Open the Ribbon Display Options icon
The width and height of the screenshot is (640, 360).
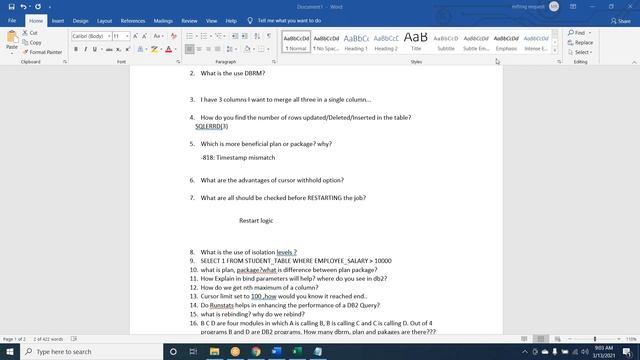[573, 7]
